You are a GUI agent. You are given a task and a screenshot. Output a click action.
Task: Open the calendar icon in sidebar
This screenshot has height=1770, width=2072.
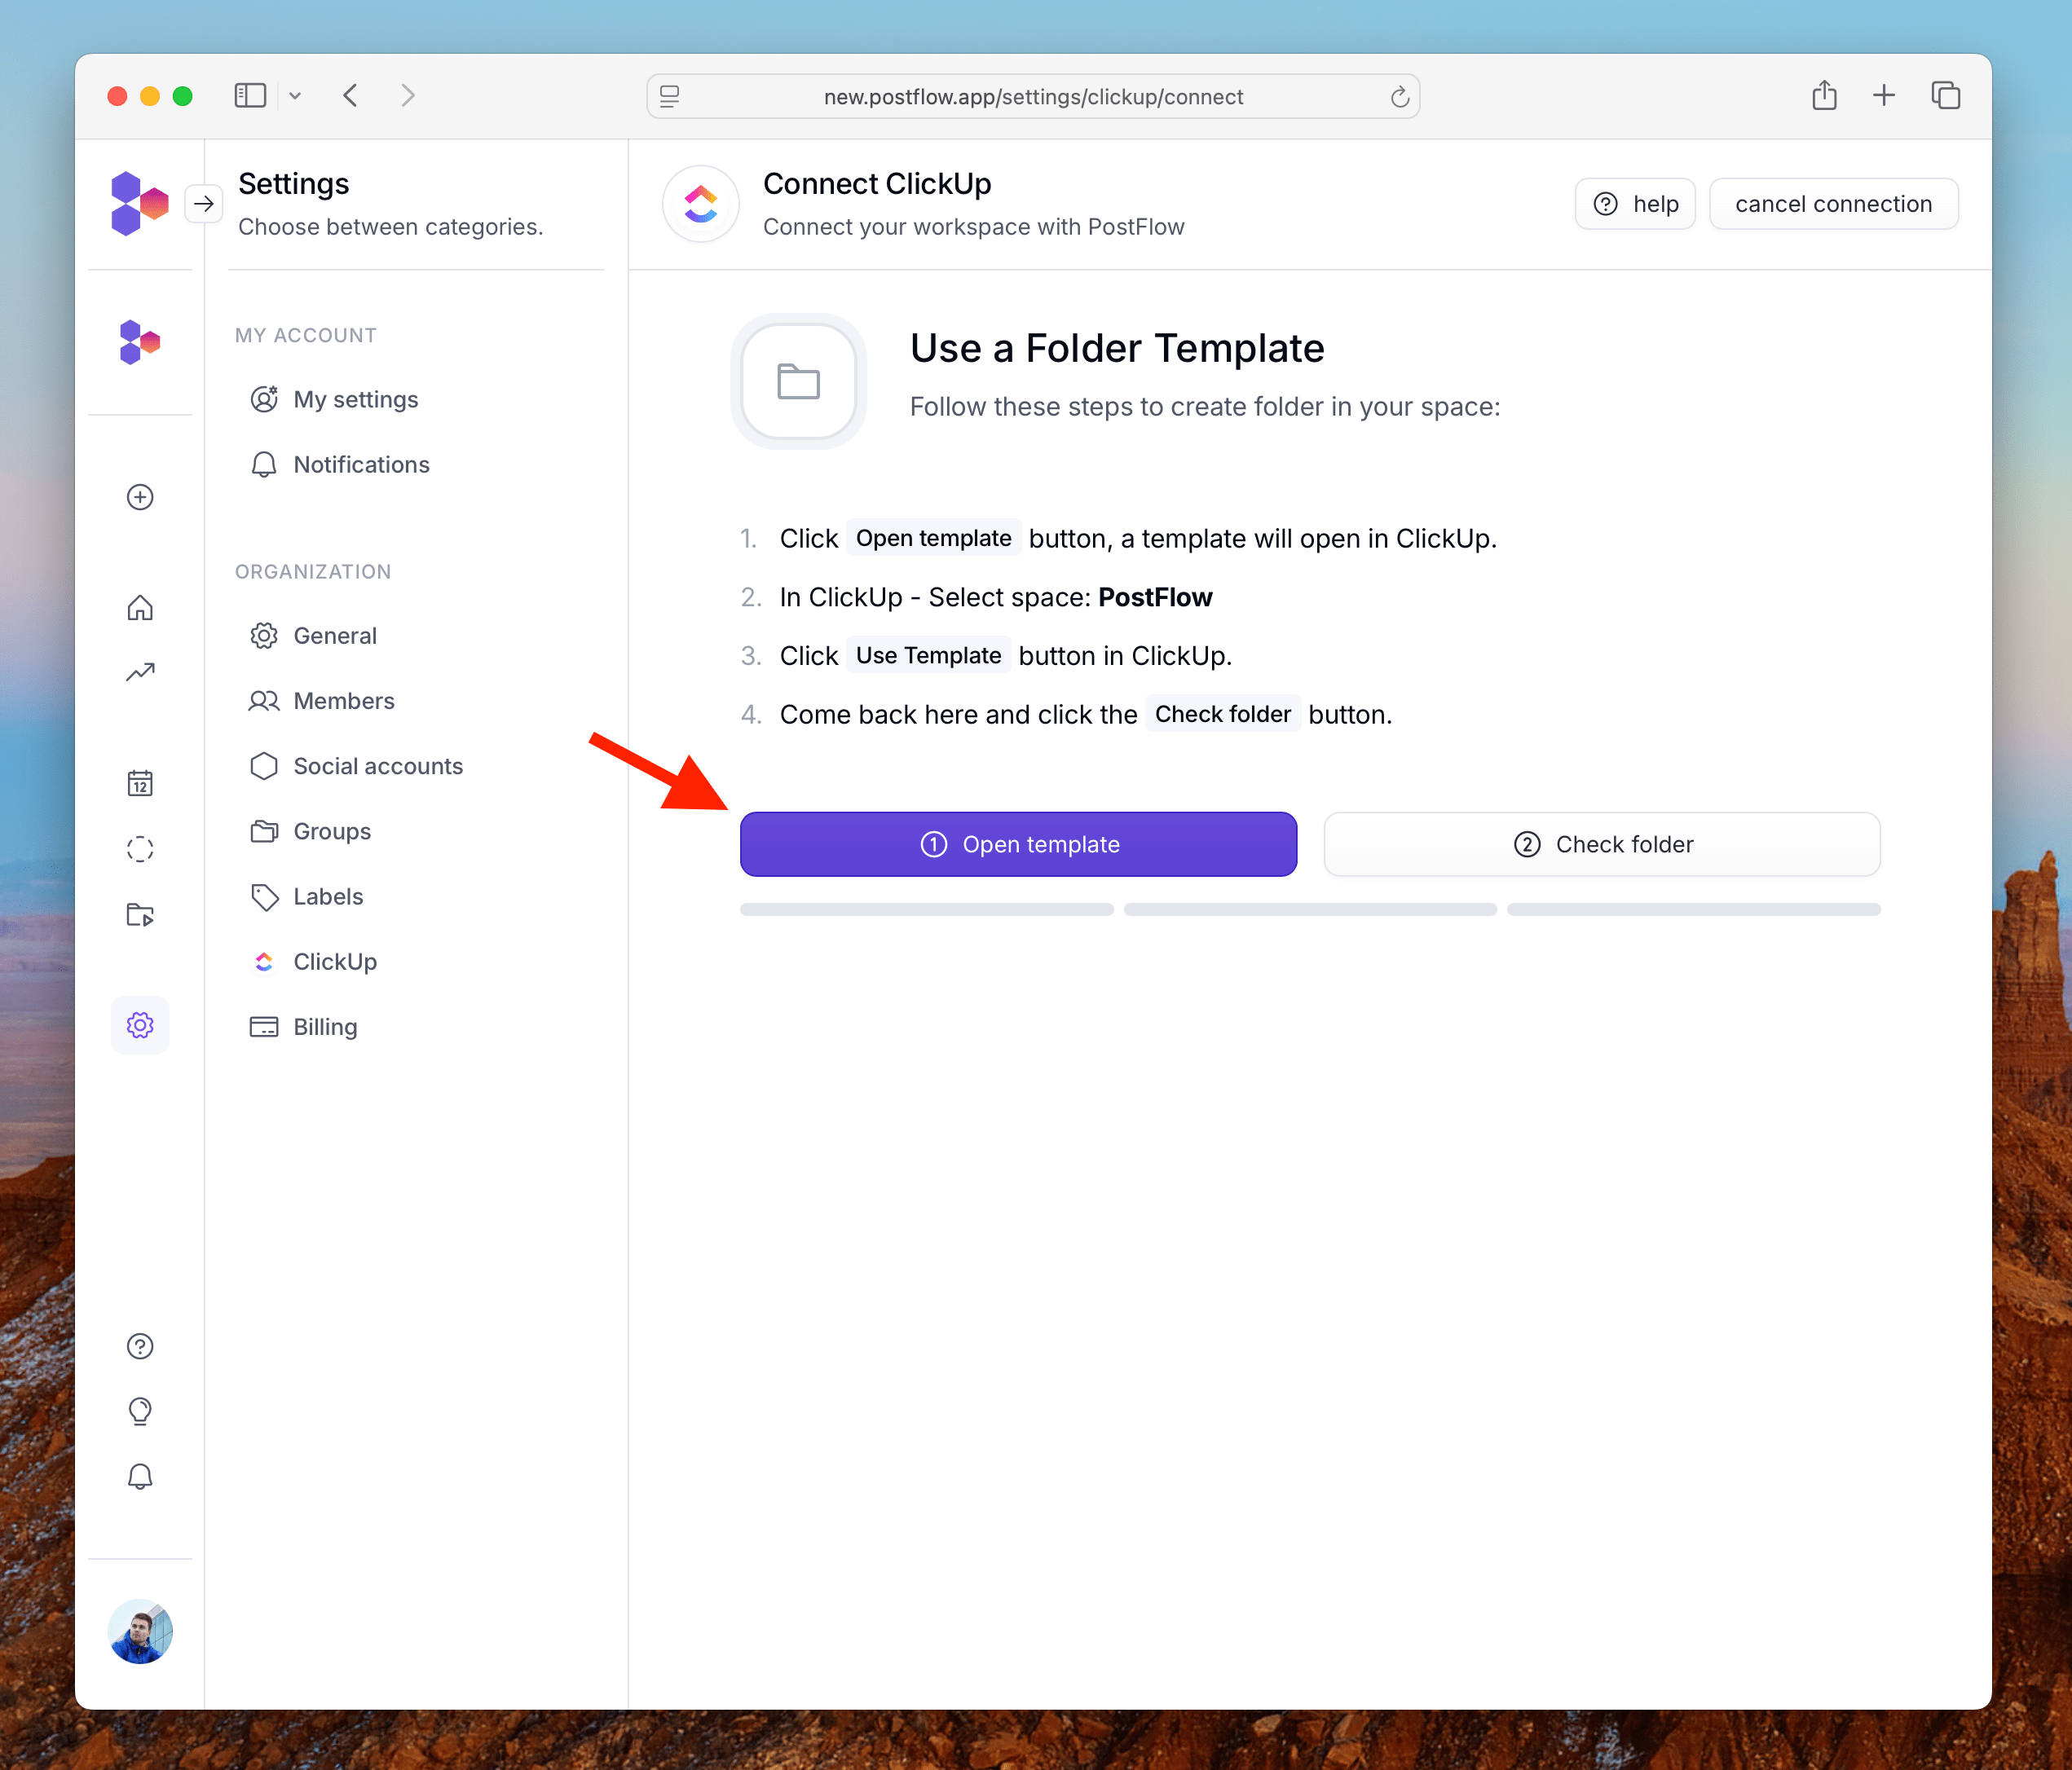140,783
